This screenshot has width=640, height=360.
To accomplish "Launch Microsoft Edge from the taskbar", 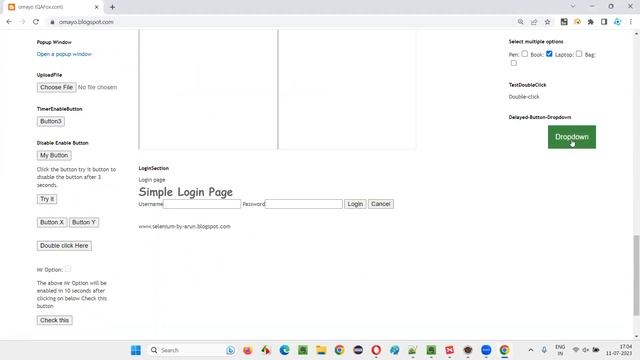I will [284, 350].
